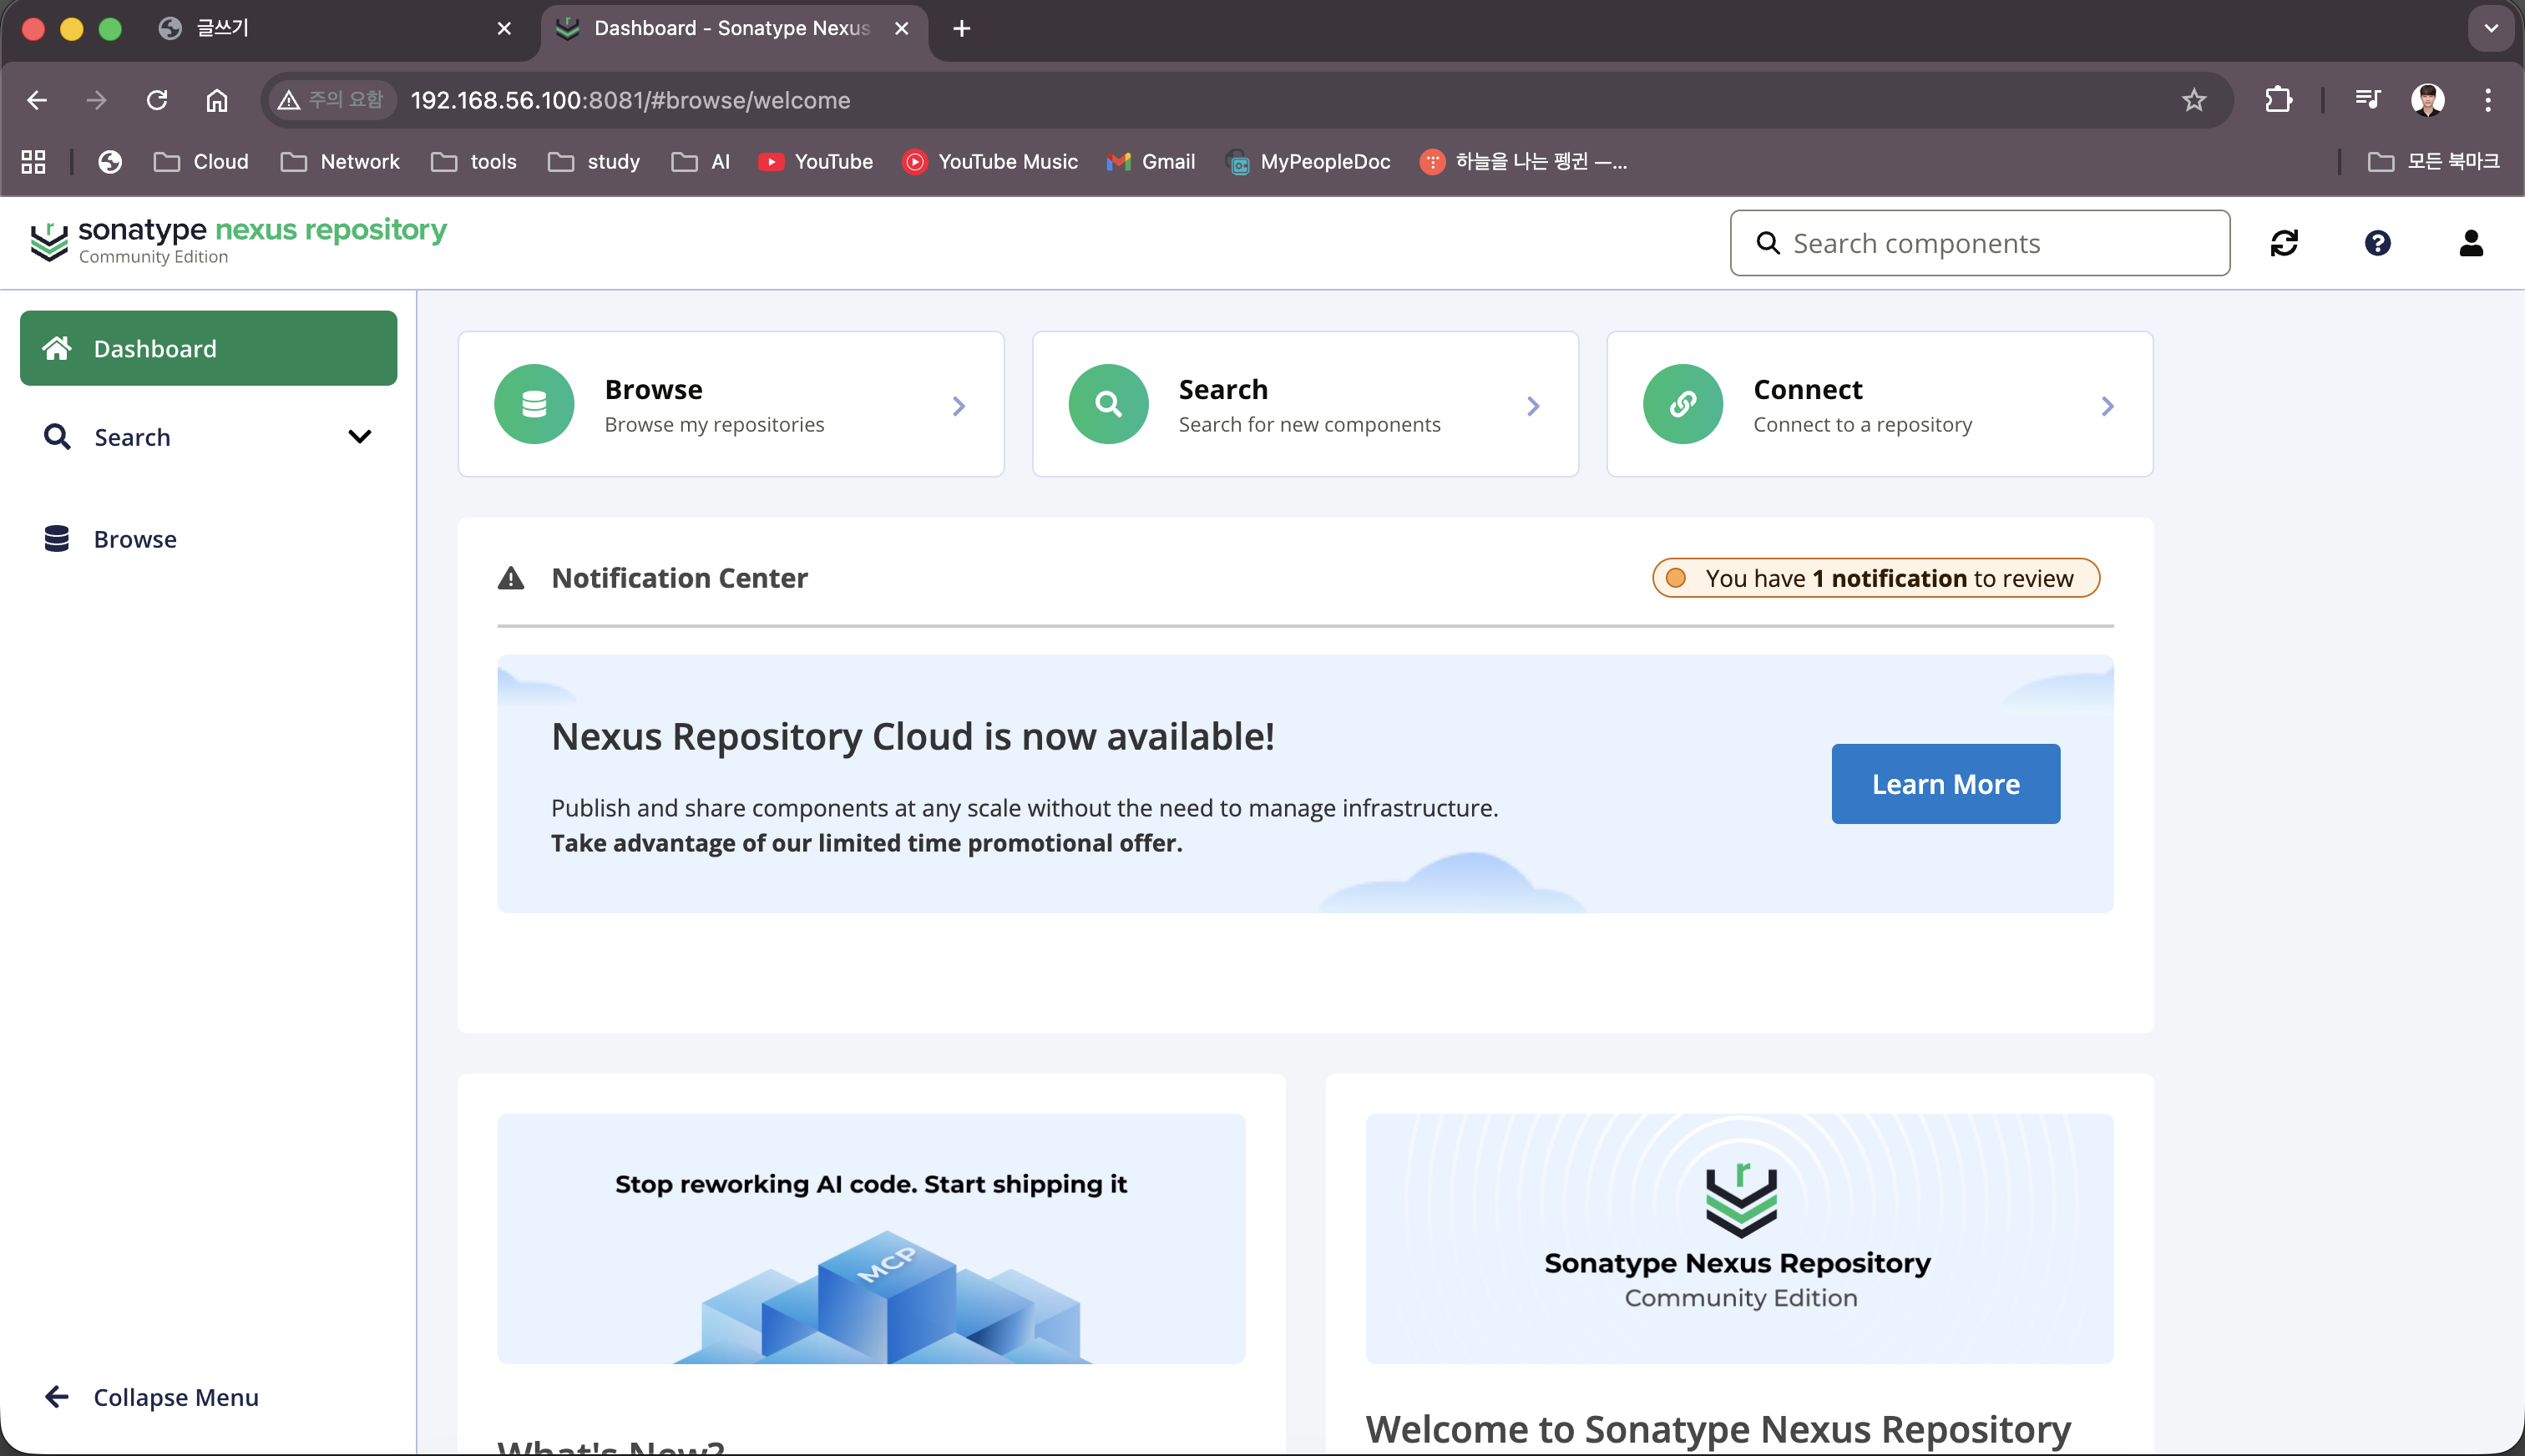Screen dimensions: 2525x1456
Task: Open the Connect to a repository card title
Action: (x=1808, y=389)
